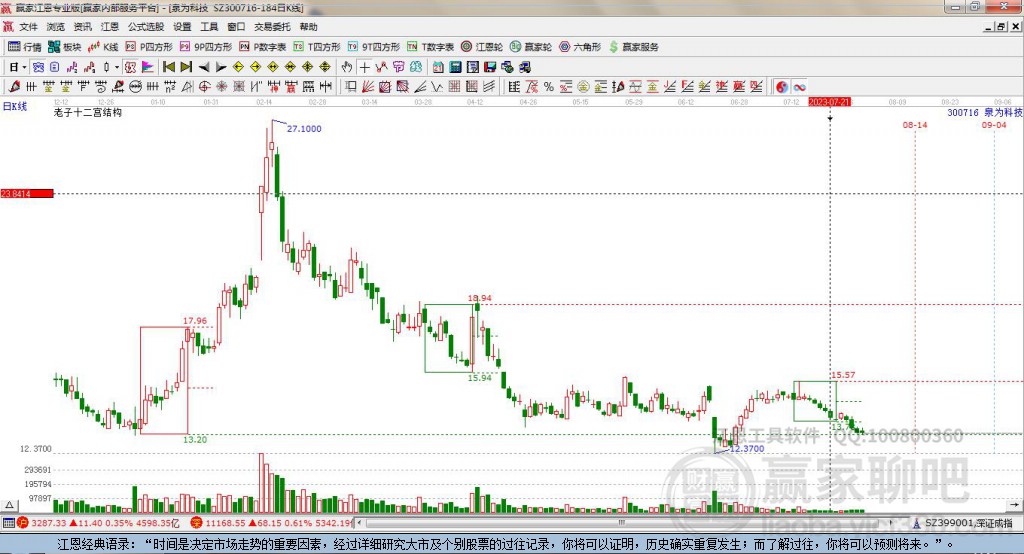Open 赢家服务 with dollar icon
Viewport: 1024px width, 554px height.
(x=634, y=47)
